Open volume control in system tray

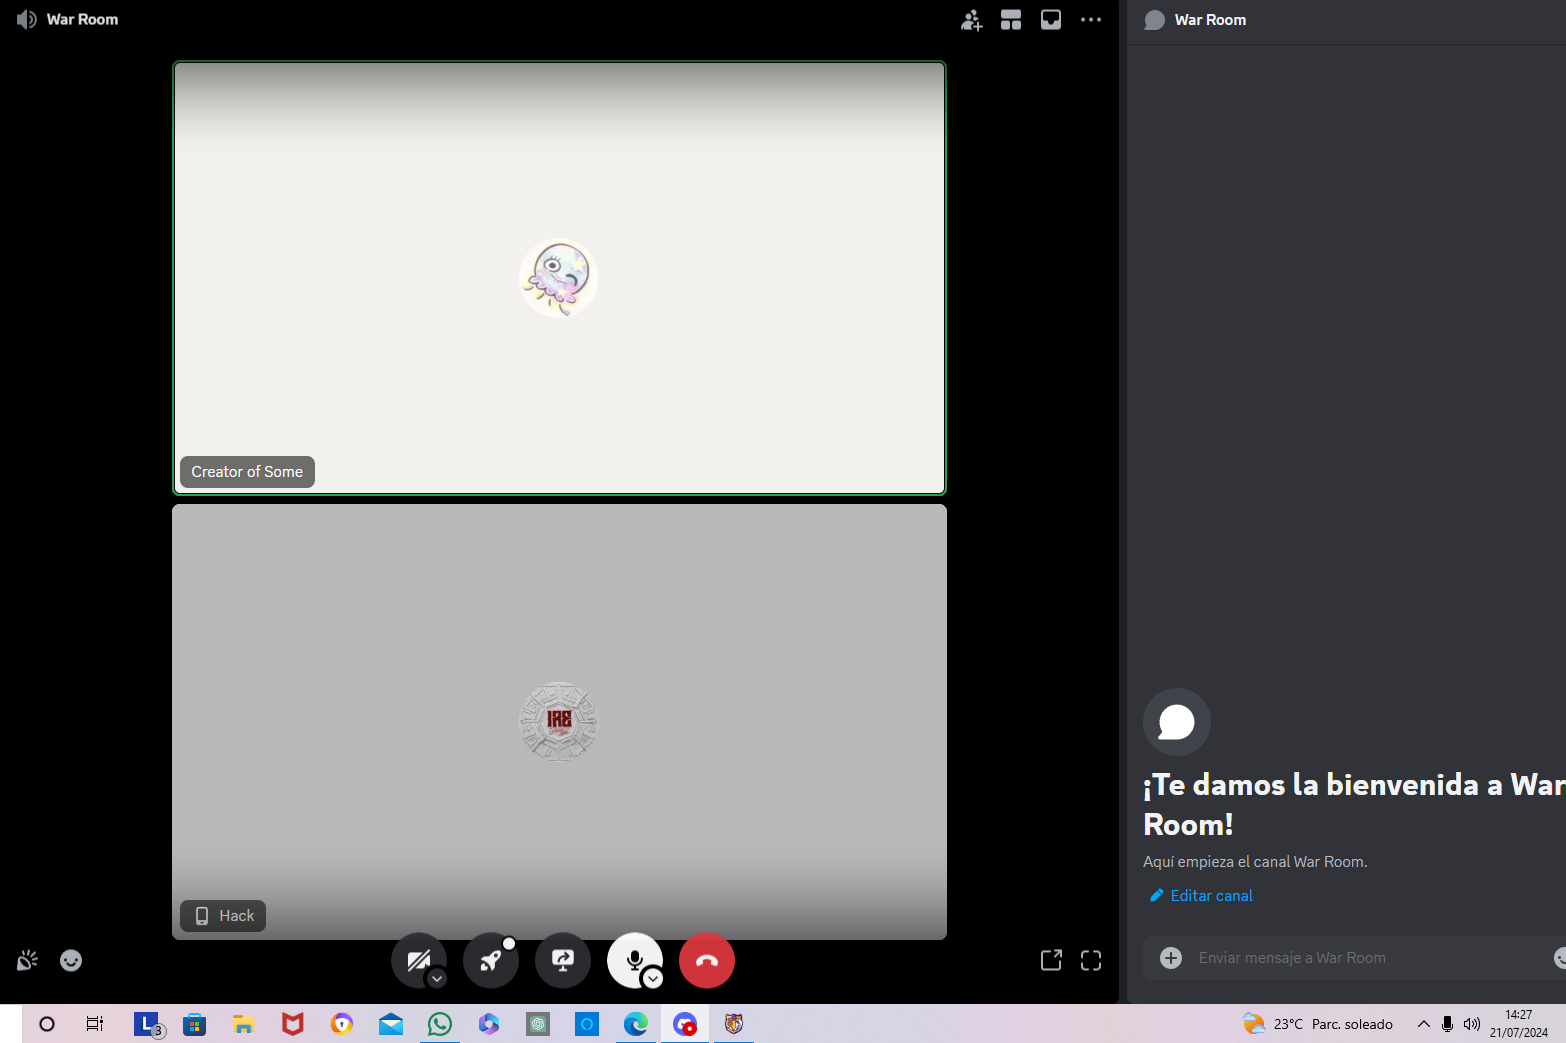click(1471, 1024)
